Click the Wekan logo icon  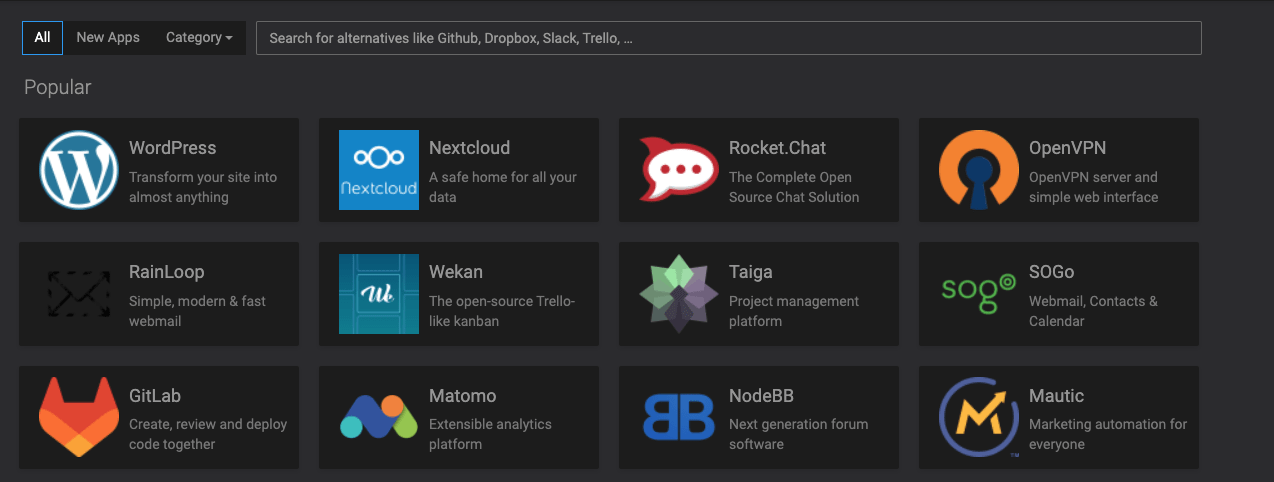(379, 294)
